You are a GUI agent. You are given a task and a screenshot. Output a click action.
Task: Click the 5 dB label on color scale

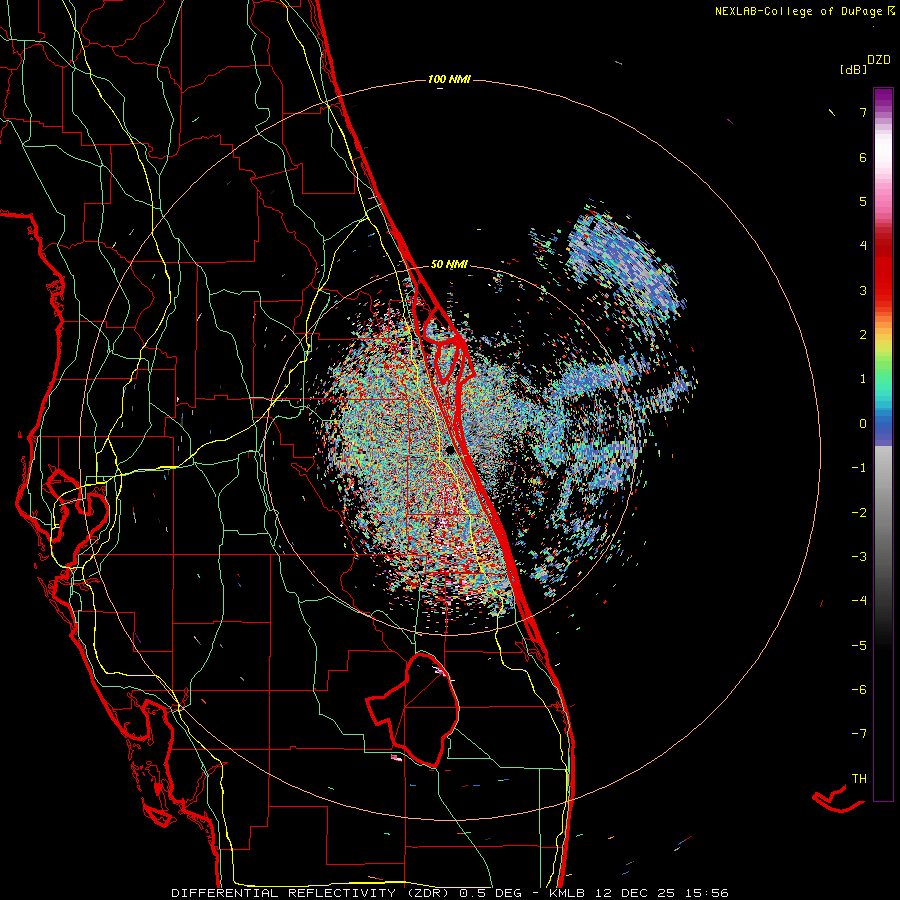[x=863, y=201]
